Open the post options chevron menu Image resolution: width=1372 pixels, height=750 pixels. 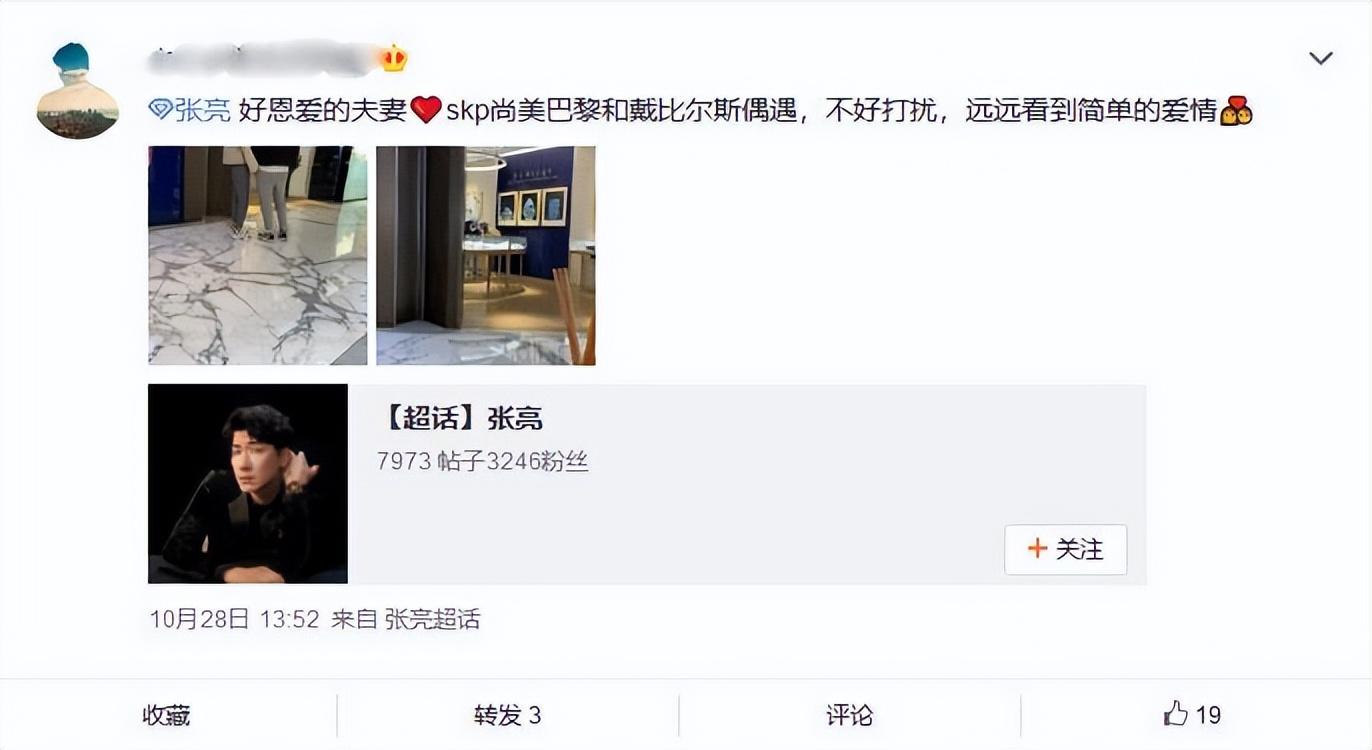tap(1320, 58)
